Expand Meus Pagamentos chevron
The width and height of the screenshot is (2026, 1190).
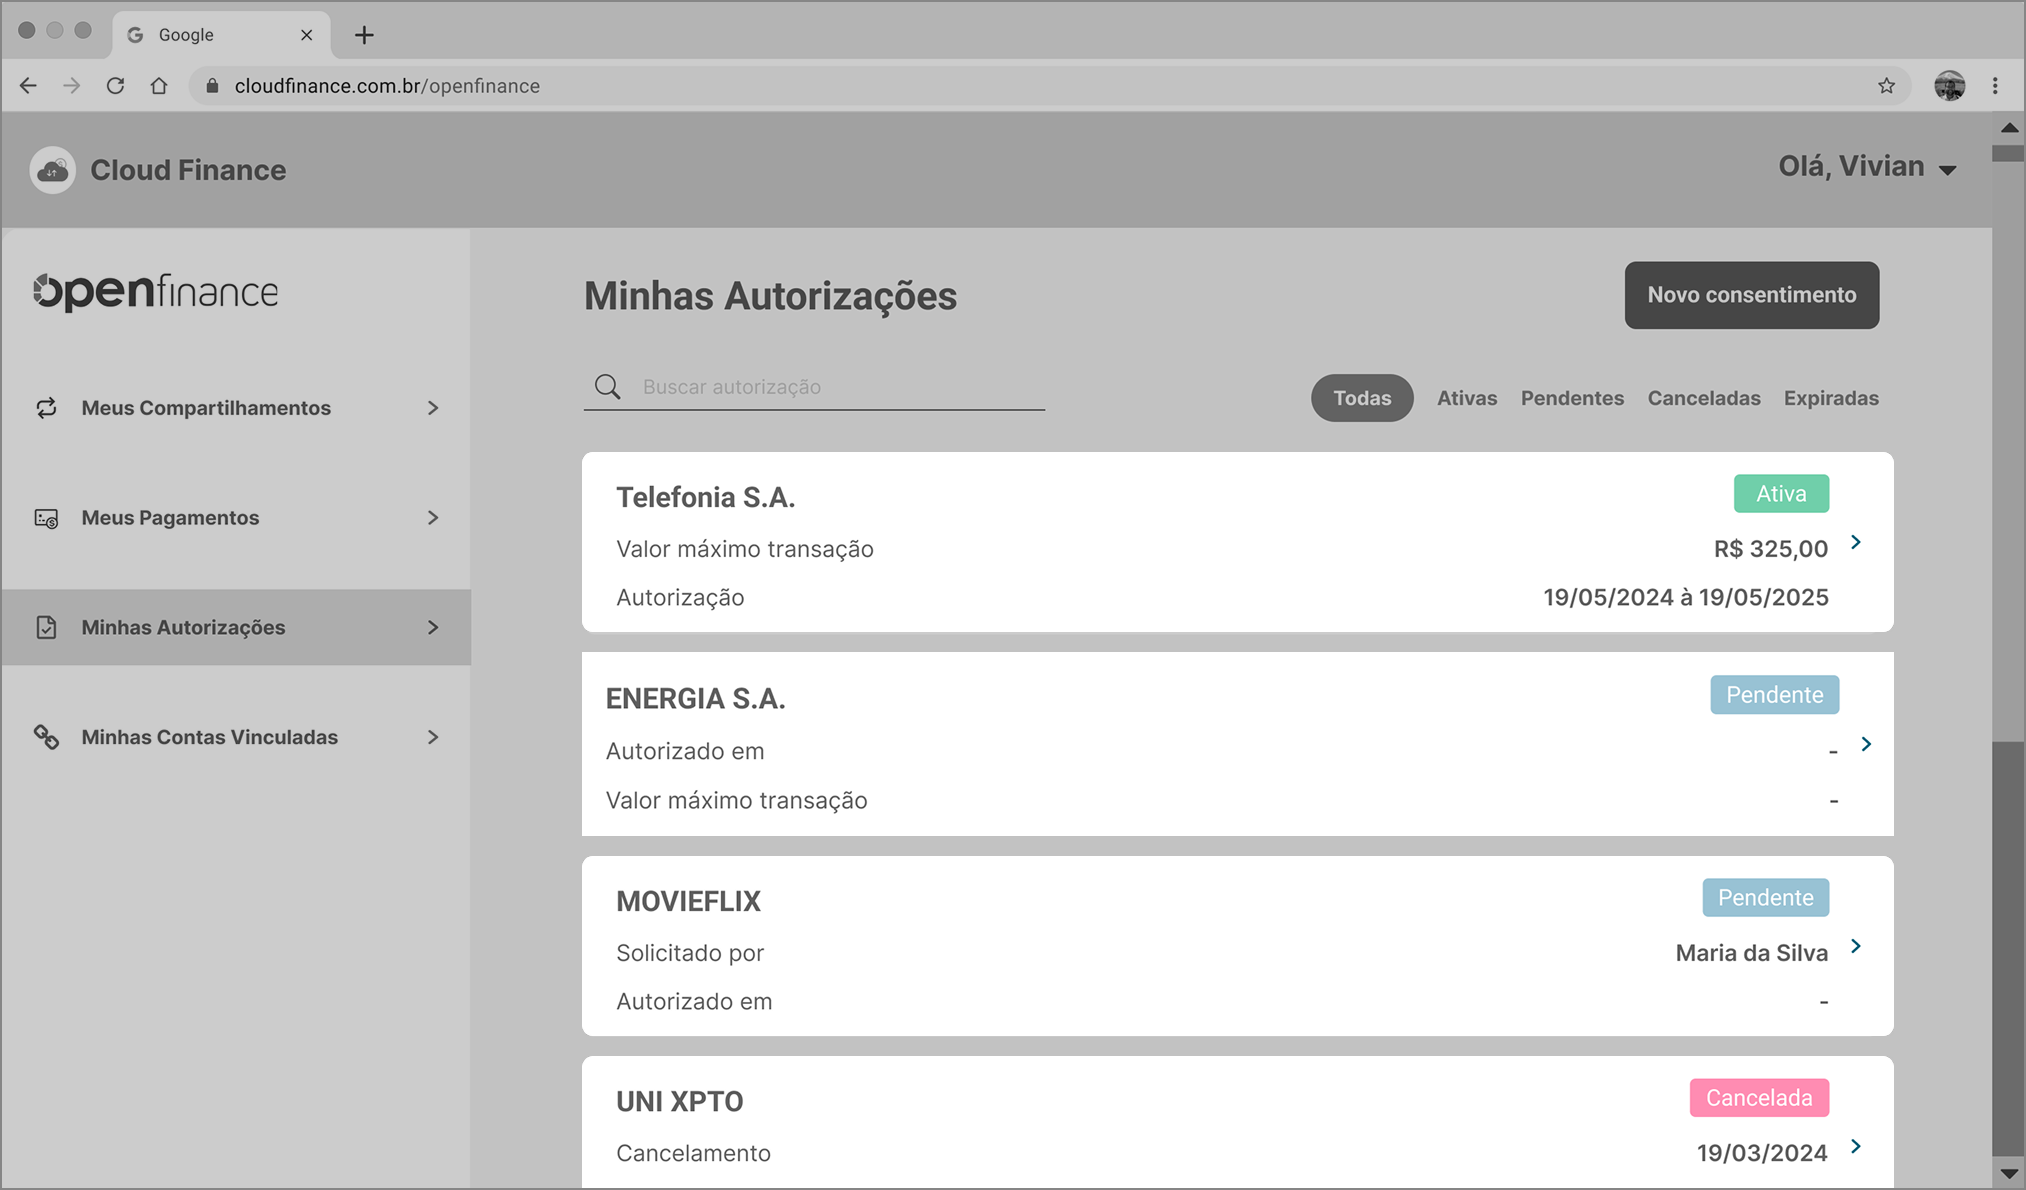point(433,518)
